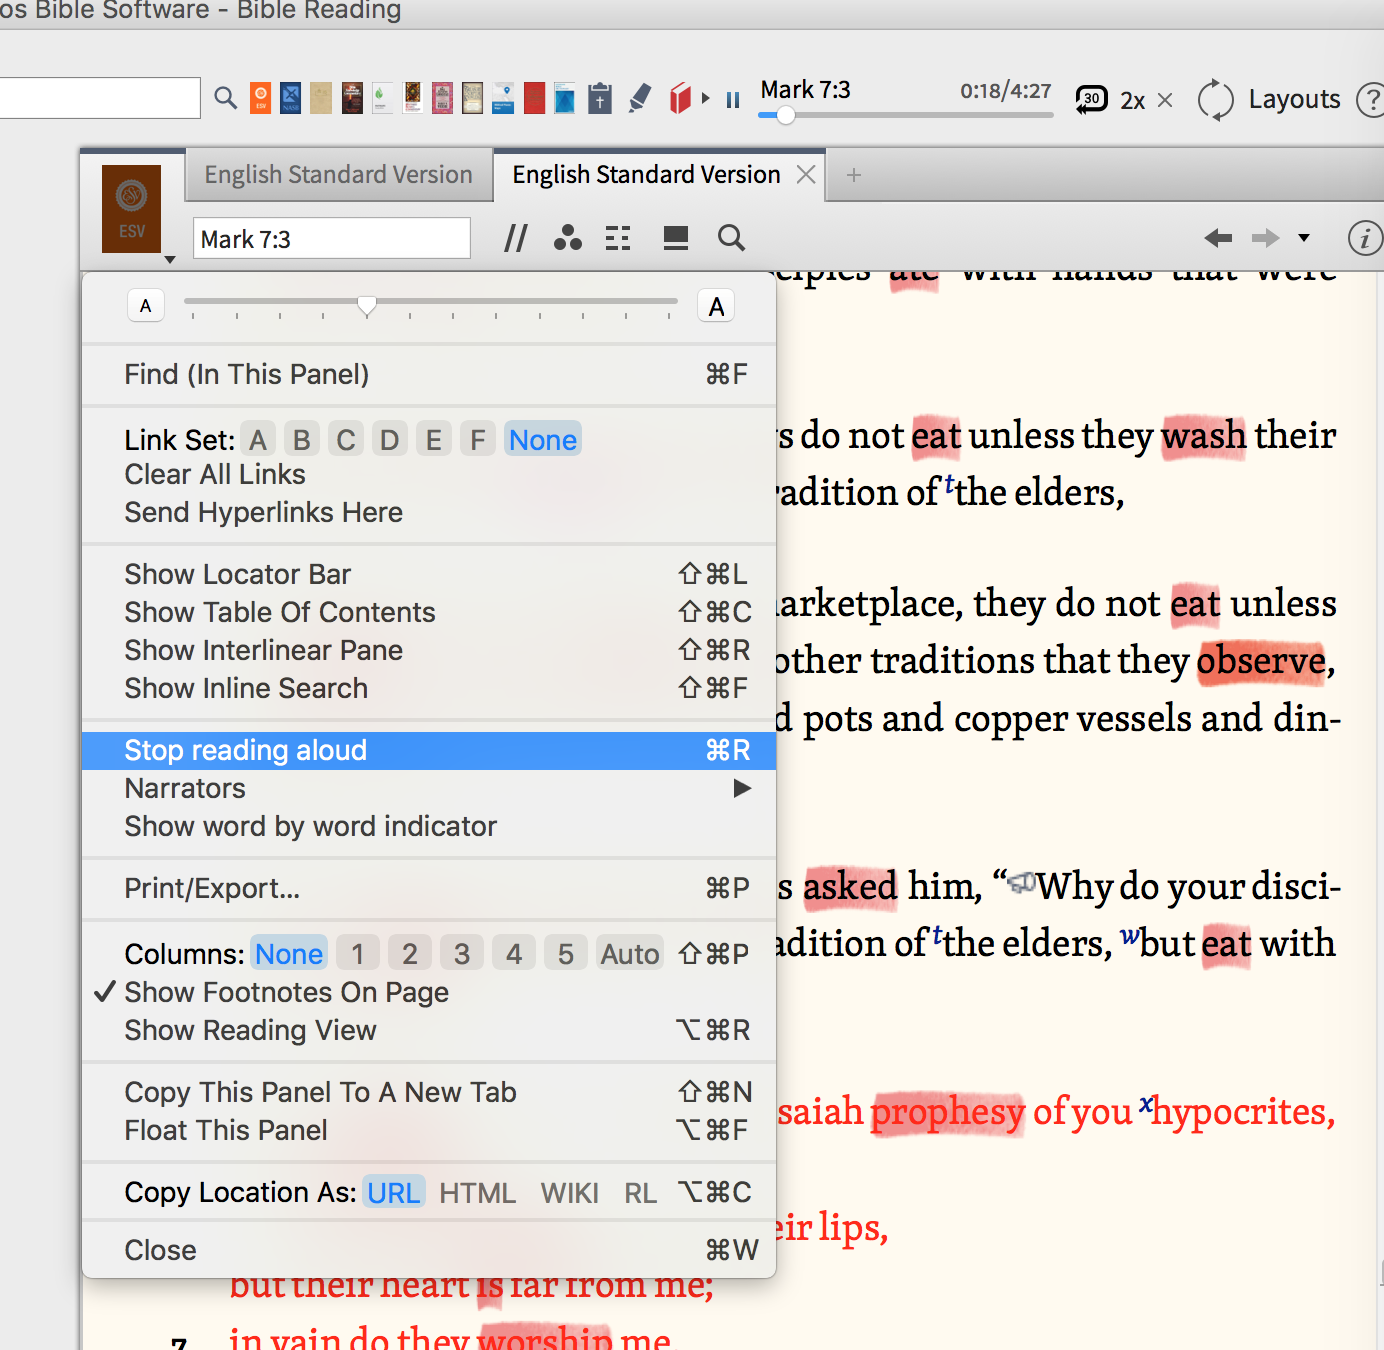
Task: Open the solid red book cover shortcut
Action: pos(534,98)
